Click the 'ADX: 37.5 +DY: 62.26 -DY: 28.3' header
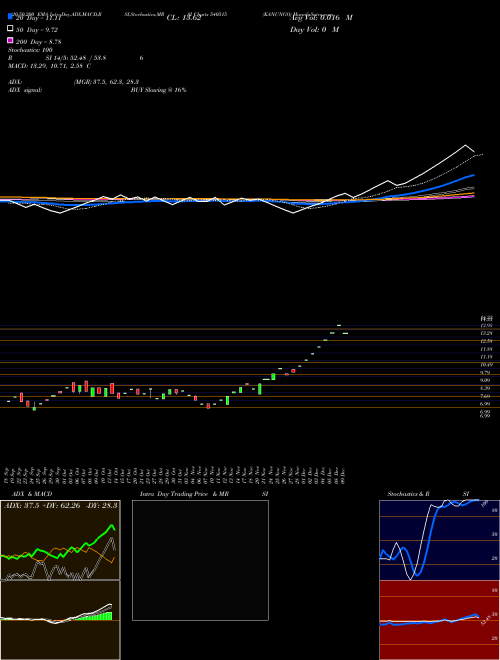500x660 pixels. (x=60, y=506)
